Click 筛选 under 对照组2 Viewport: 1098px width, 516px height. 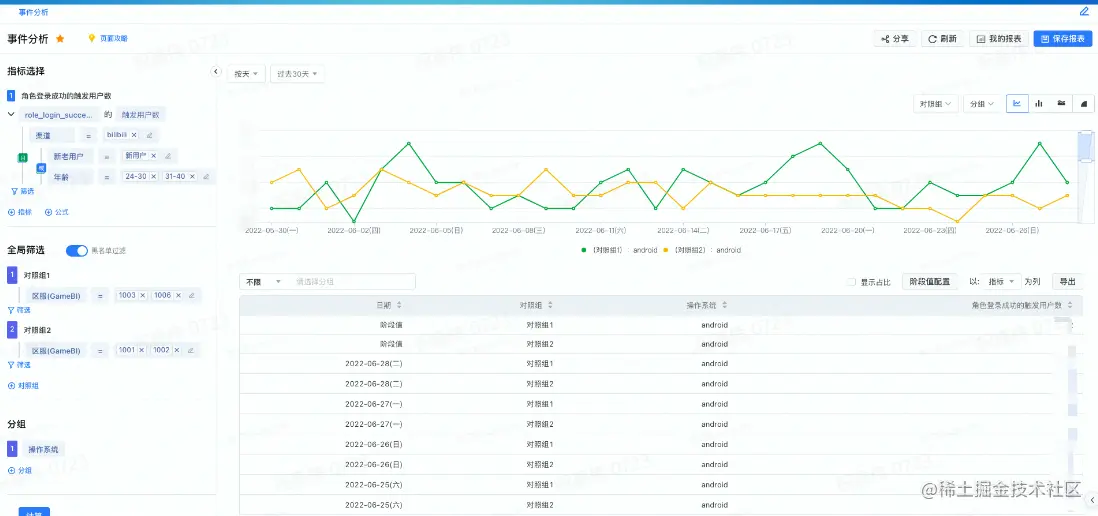tap(20, 365)
